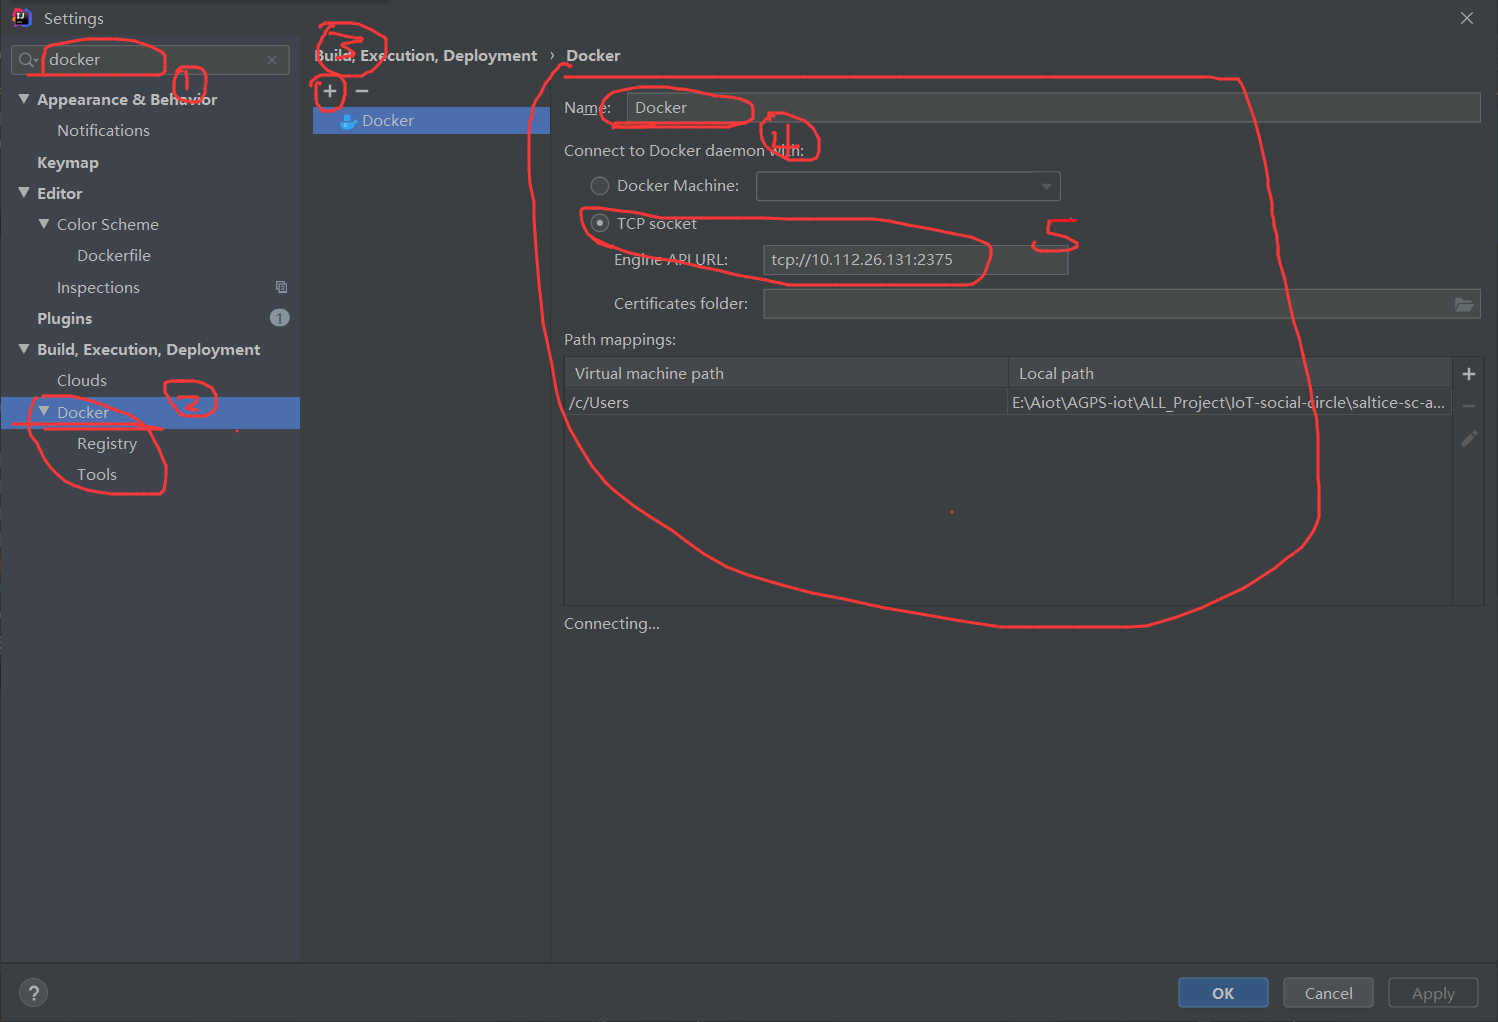
Task: Open Notifications settings
Action: coord(103,131)
